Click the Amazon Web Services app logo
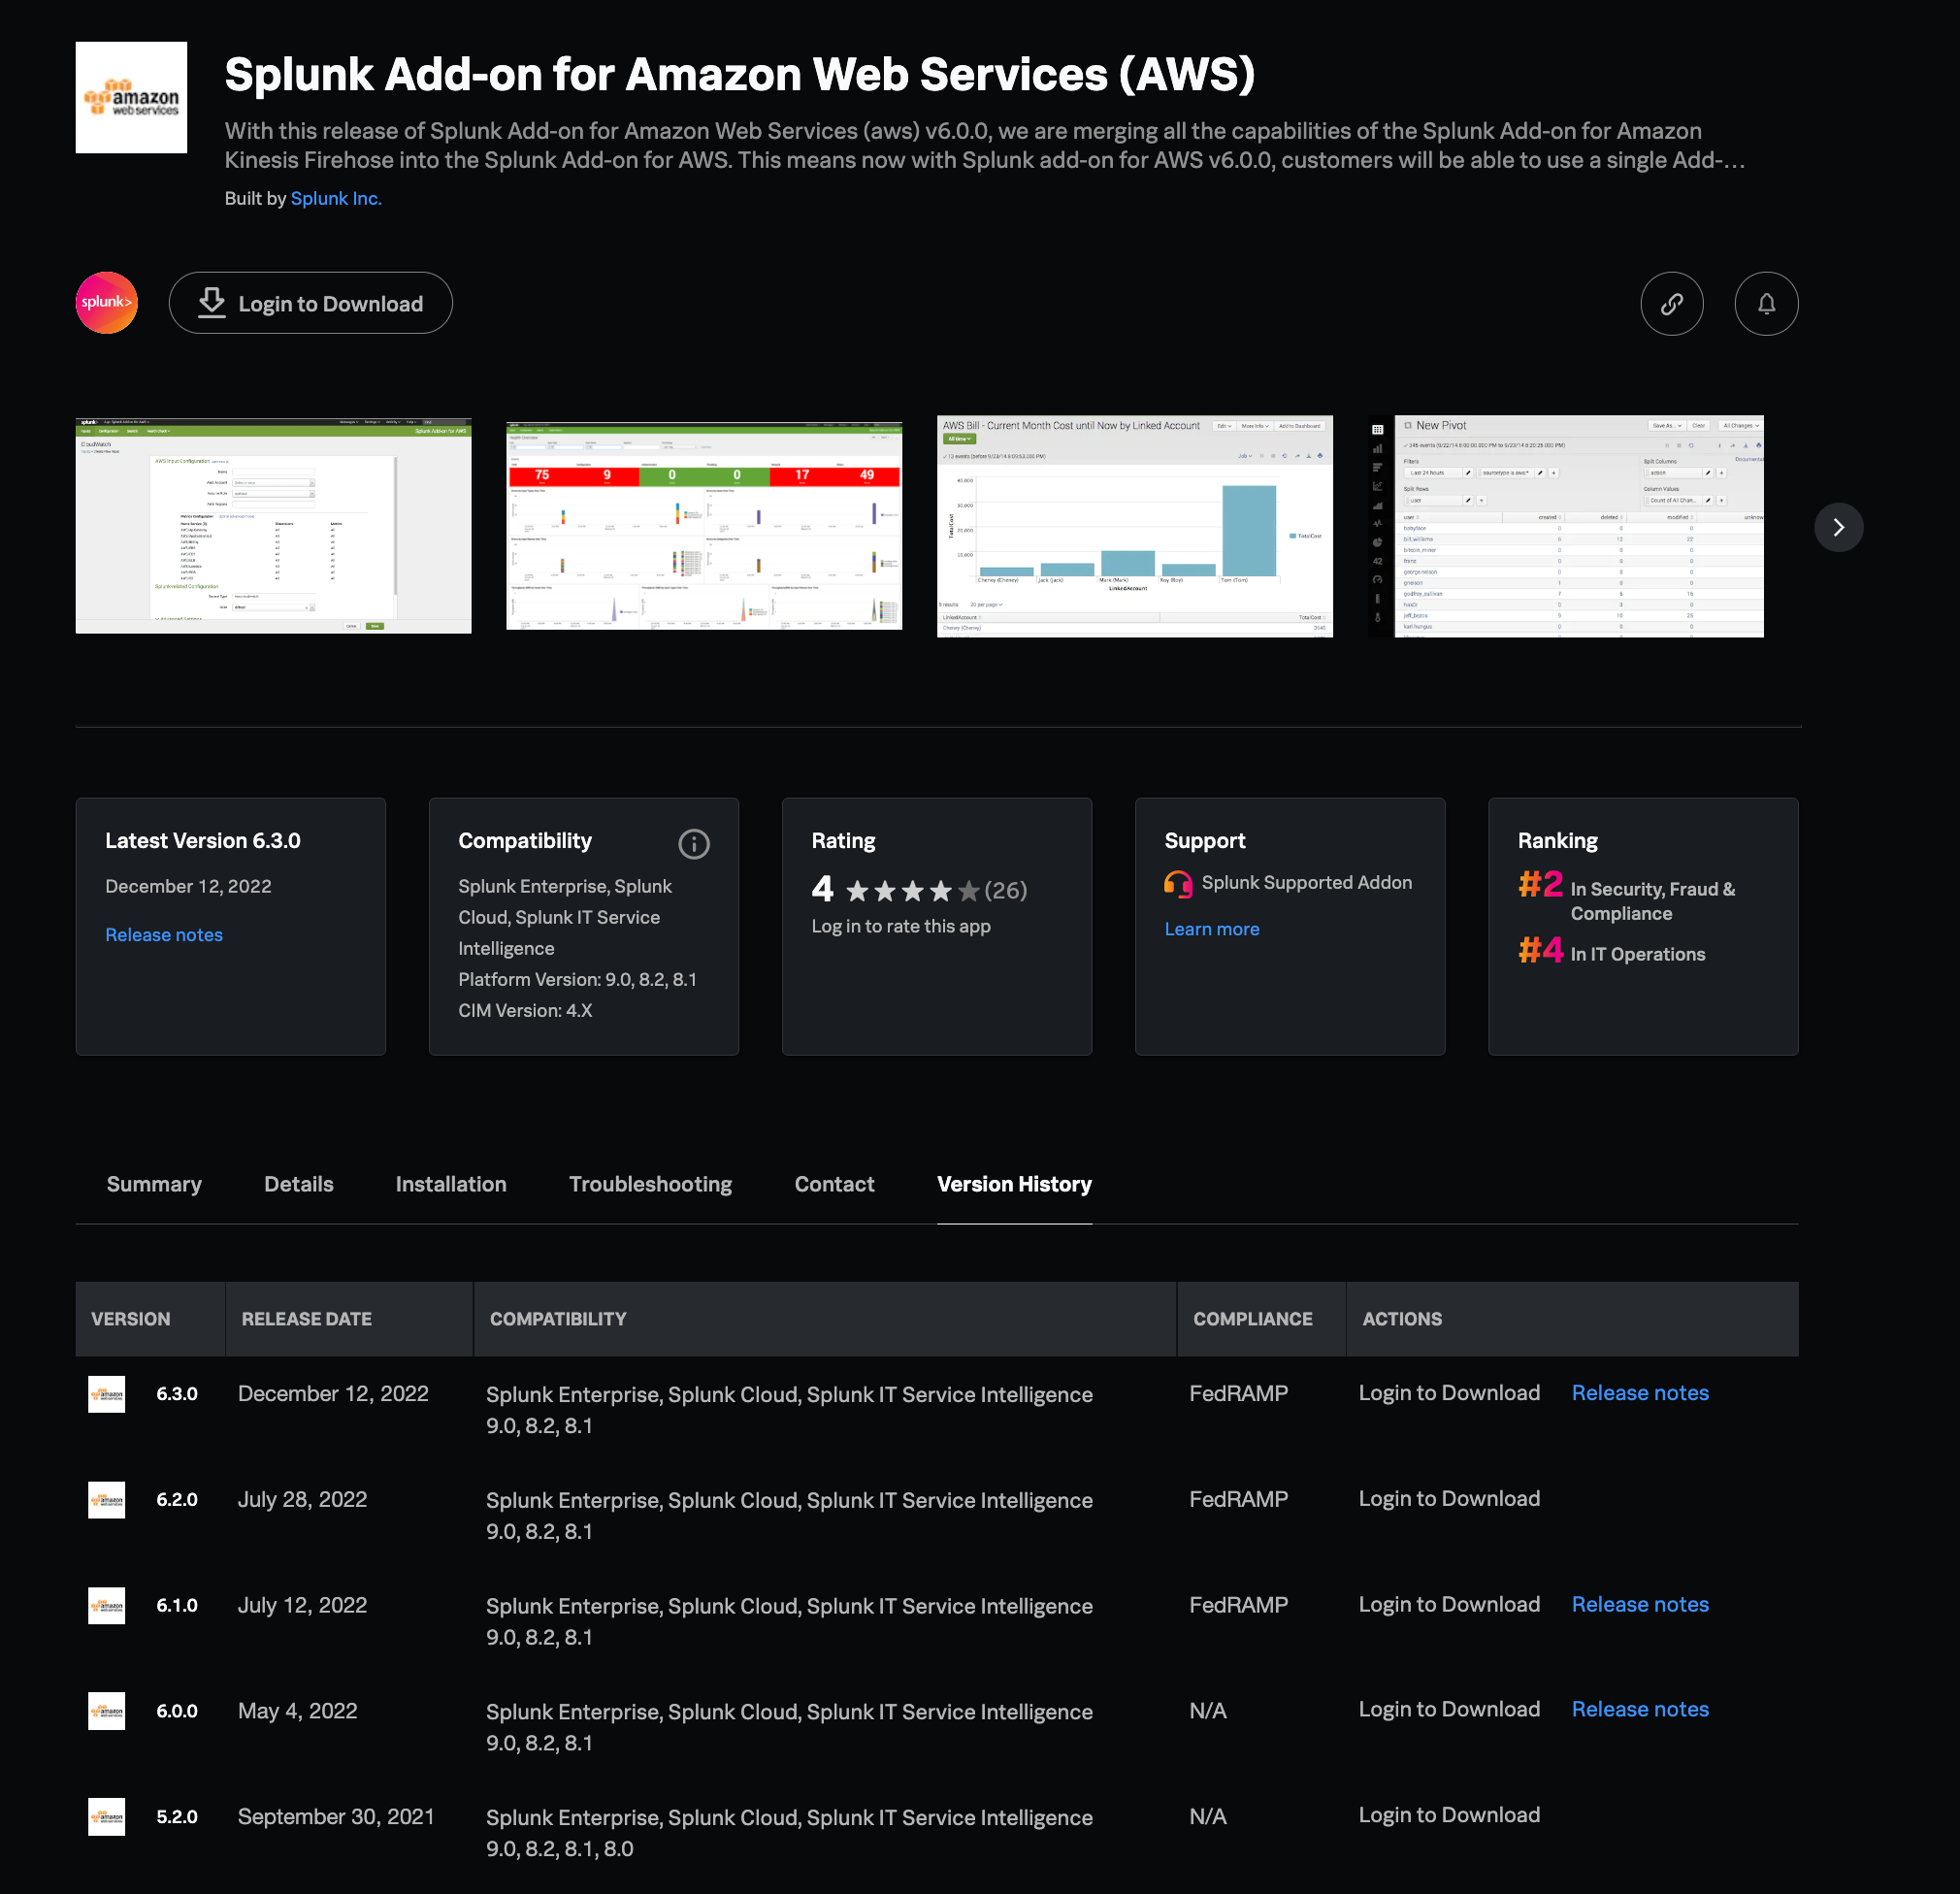This screenshot has width=1960, height=1894. [x=131, y=98]
